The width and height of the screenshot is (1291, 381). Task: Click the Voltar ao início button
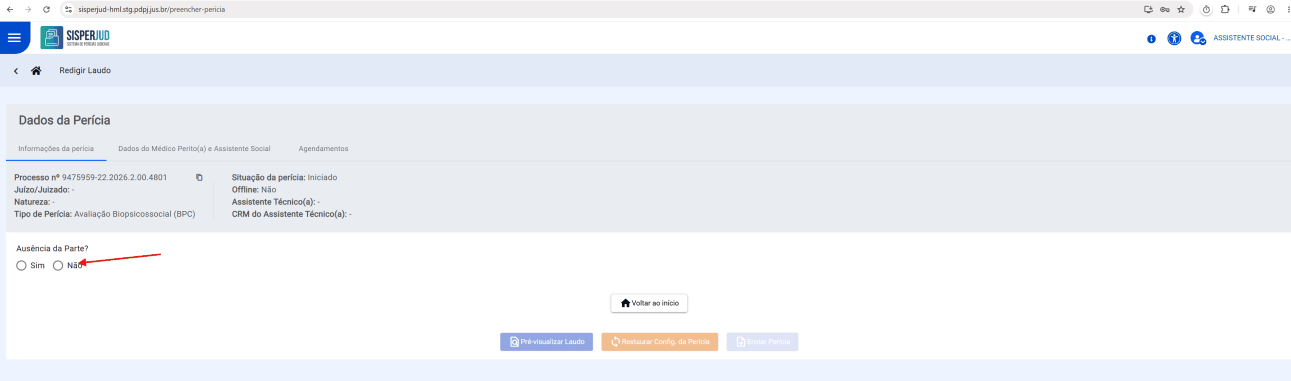tap(650, 302)
